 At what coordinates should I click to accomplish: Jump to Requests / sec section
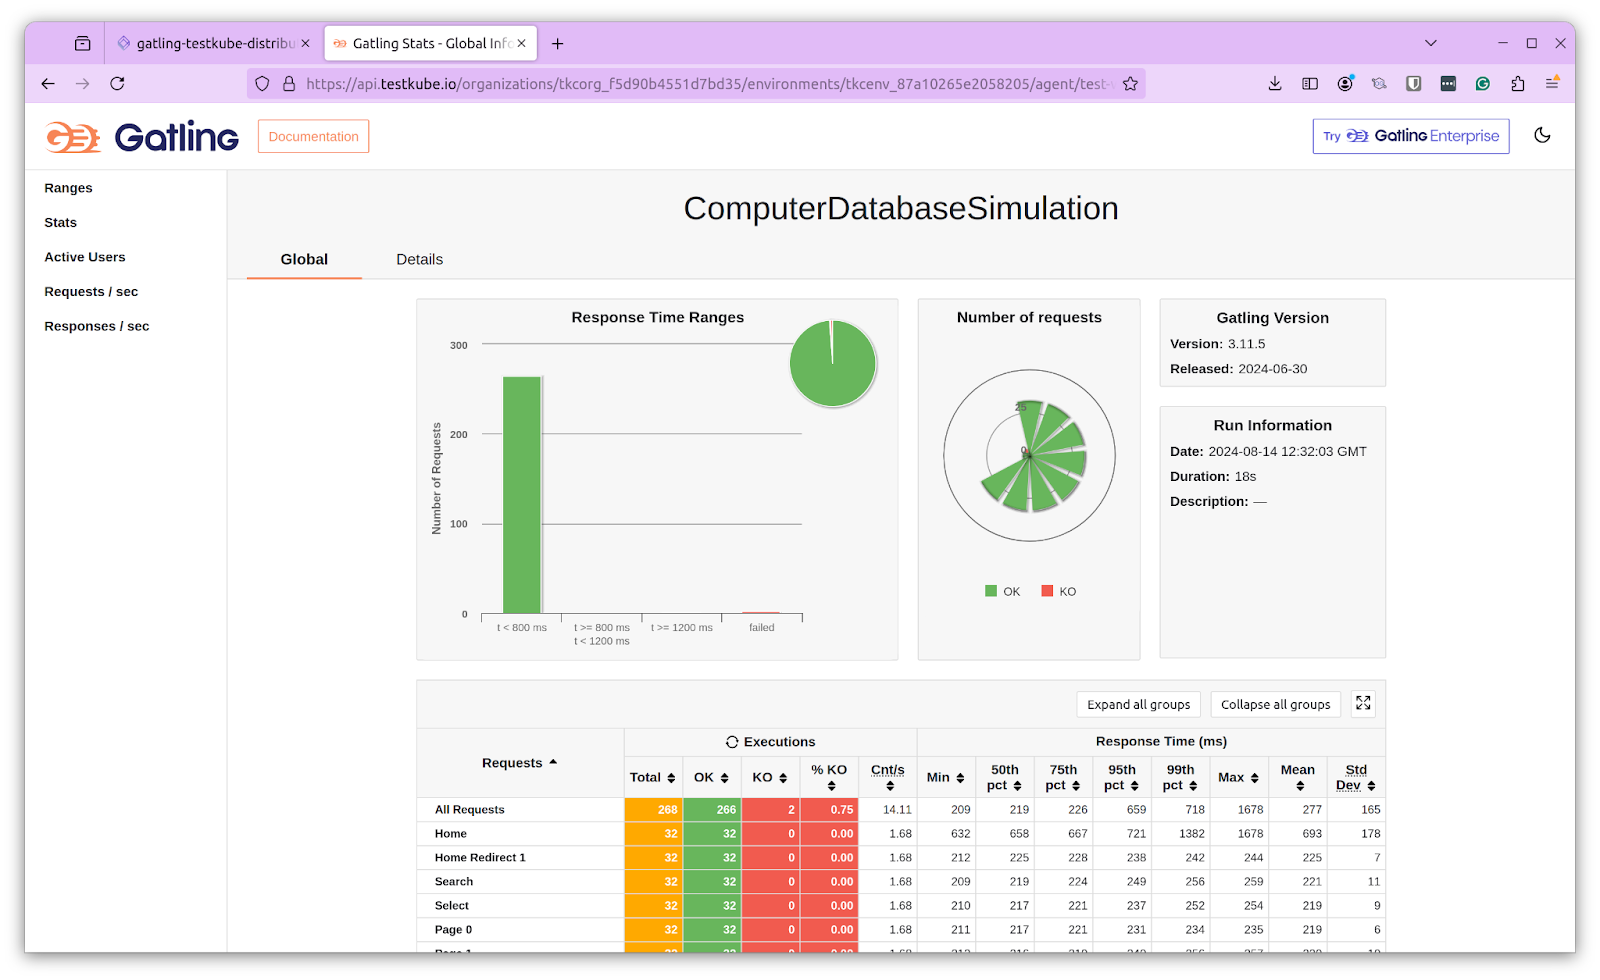coord(91,292)
